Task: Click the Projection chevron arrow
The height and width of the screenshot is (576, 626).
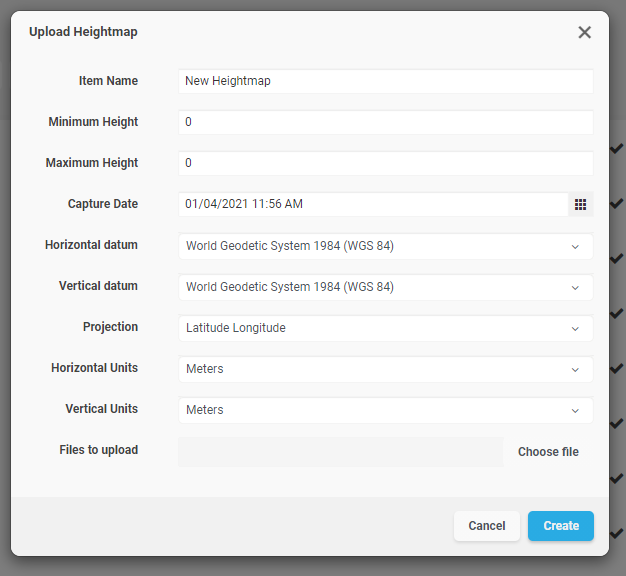Action: coord(575,328)
